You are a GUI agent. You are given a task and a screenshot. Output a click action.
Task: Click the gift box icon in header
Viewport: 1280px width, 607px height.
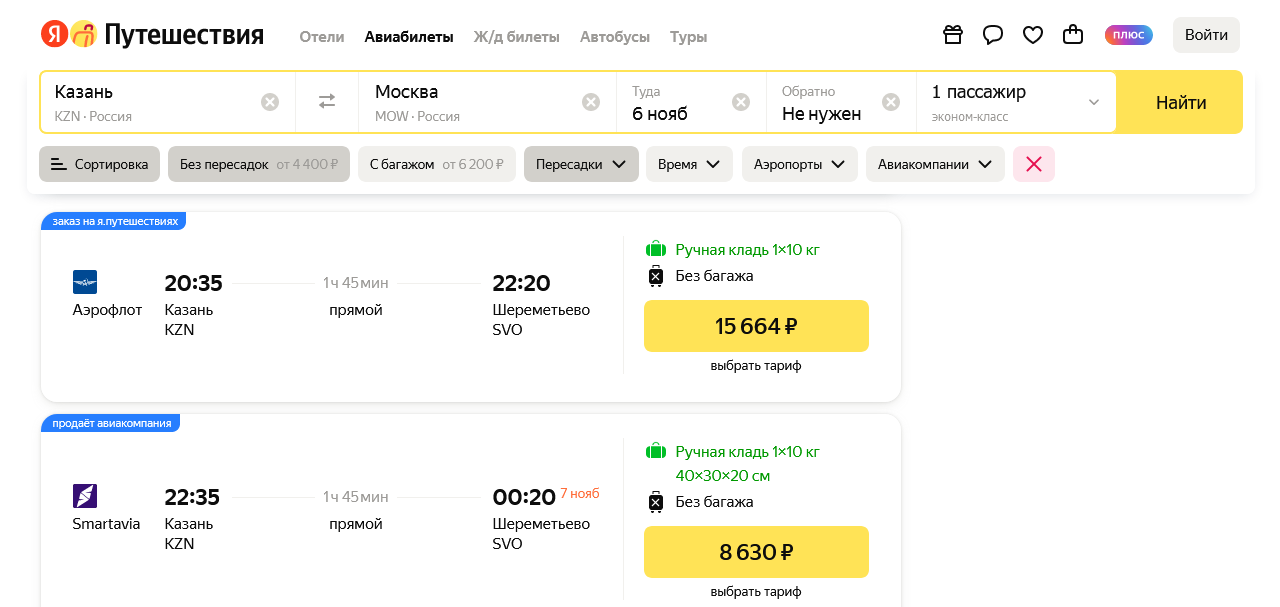coord(953,35)
